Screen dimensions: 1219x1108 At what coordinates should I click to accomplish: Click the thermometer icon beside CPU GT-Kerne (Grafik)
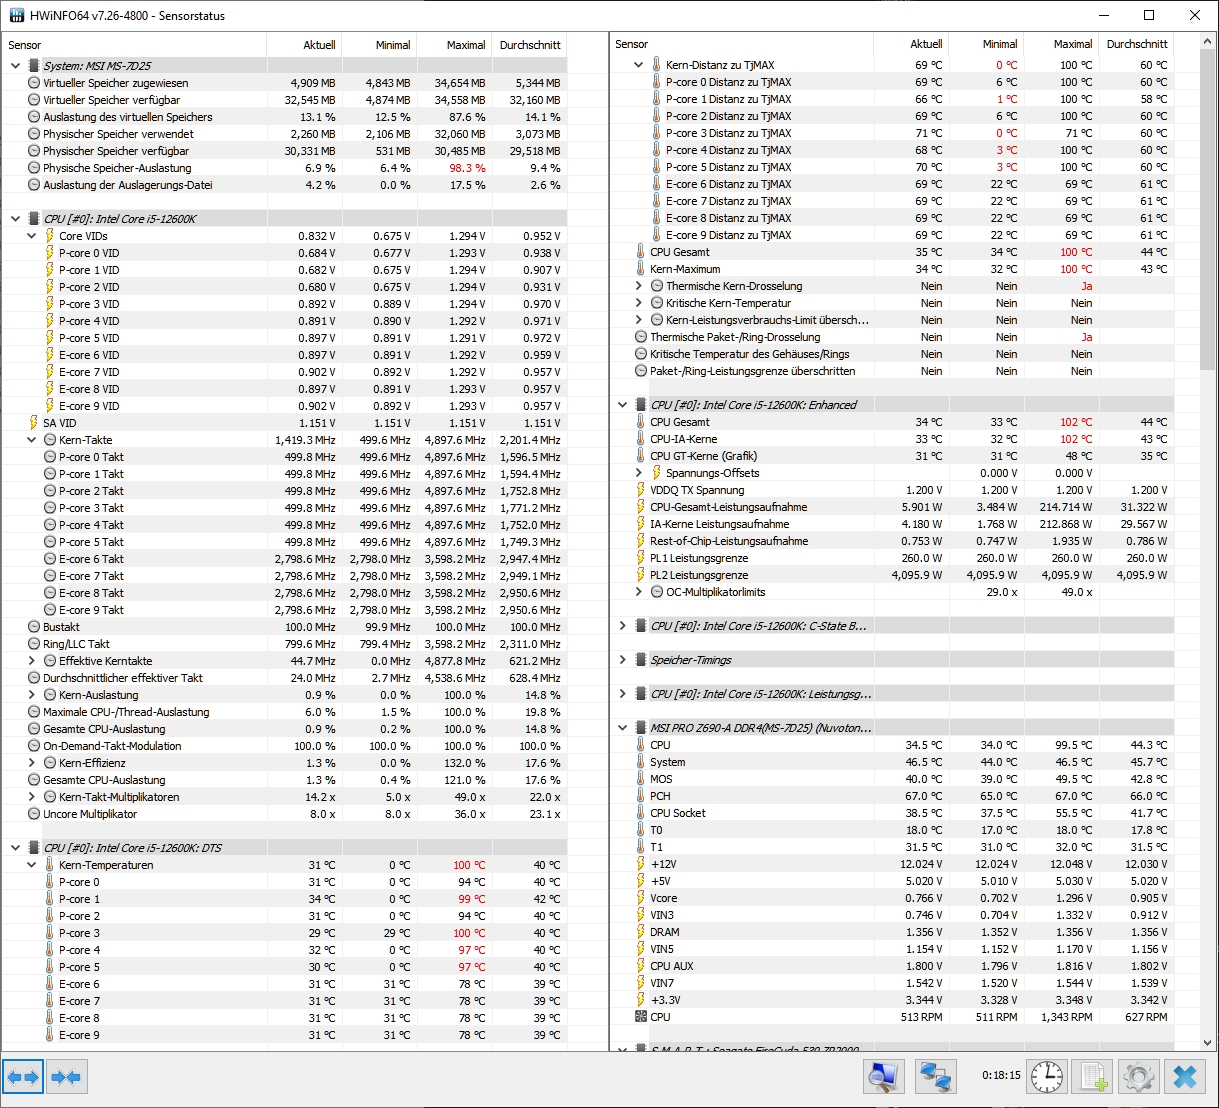click(x=641, y=456)
